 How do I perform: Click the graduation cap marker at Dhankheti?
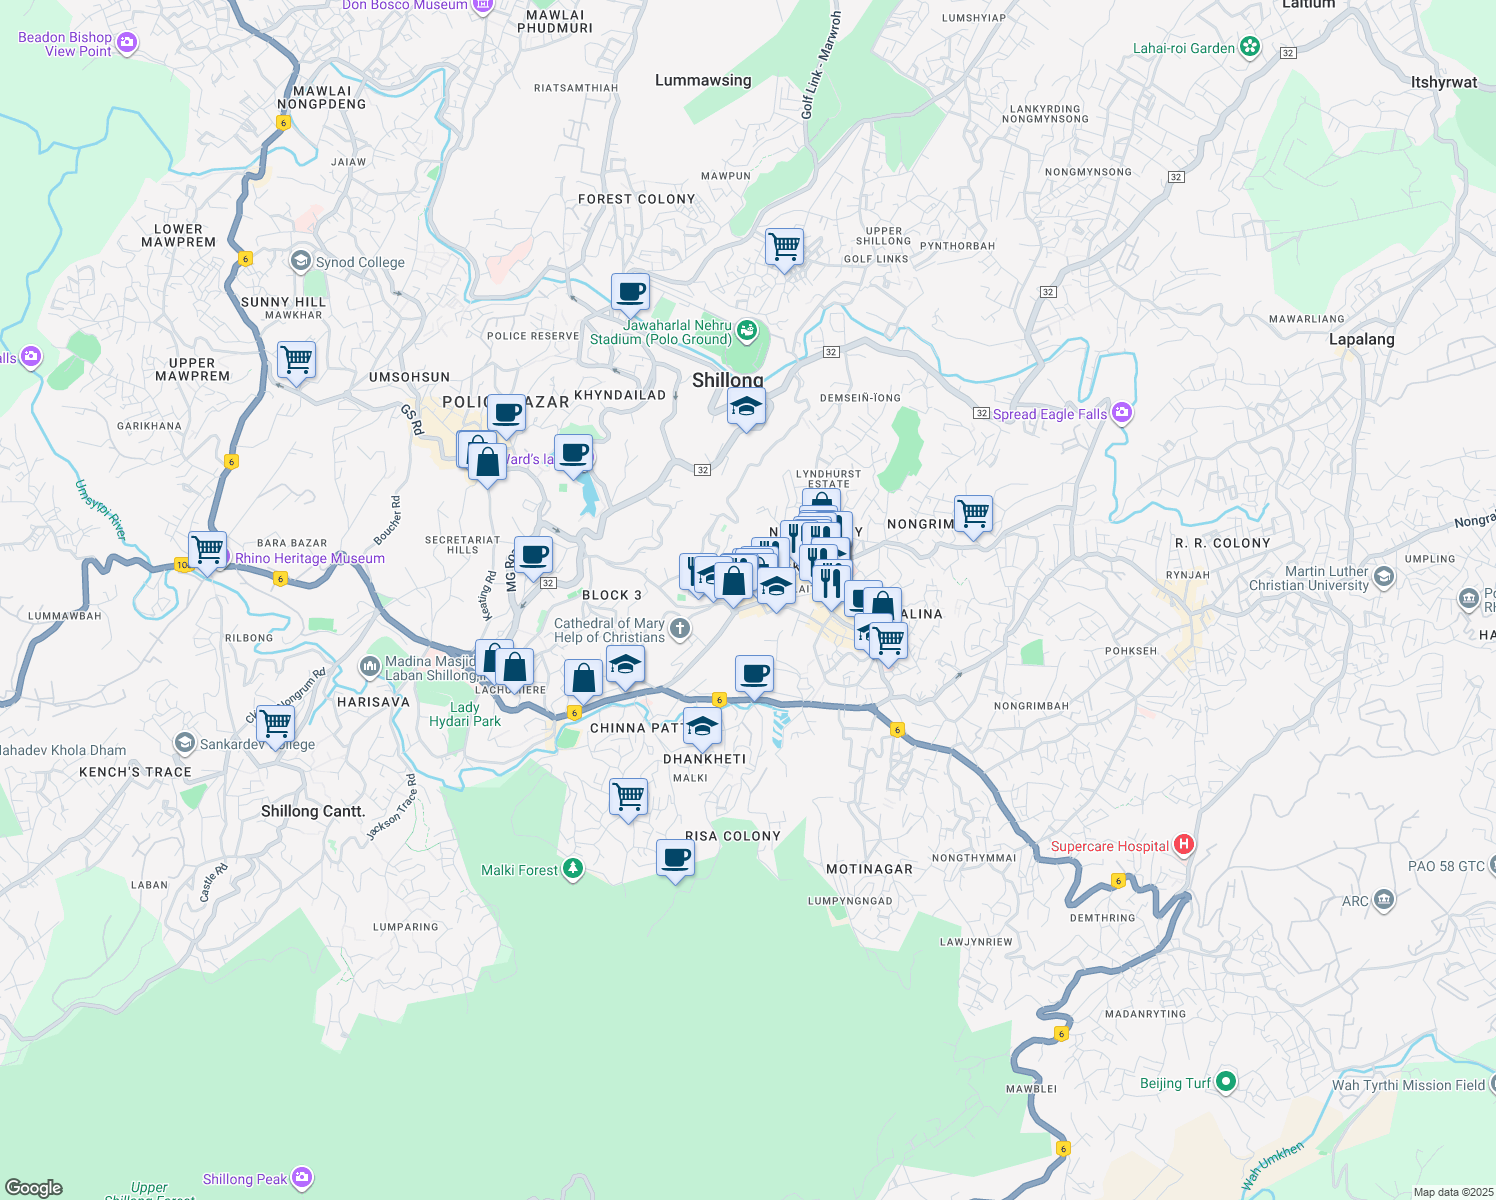tap(702, 725)
